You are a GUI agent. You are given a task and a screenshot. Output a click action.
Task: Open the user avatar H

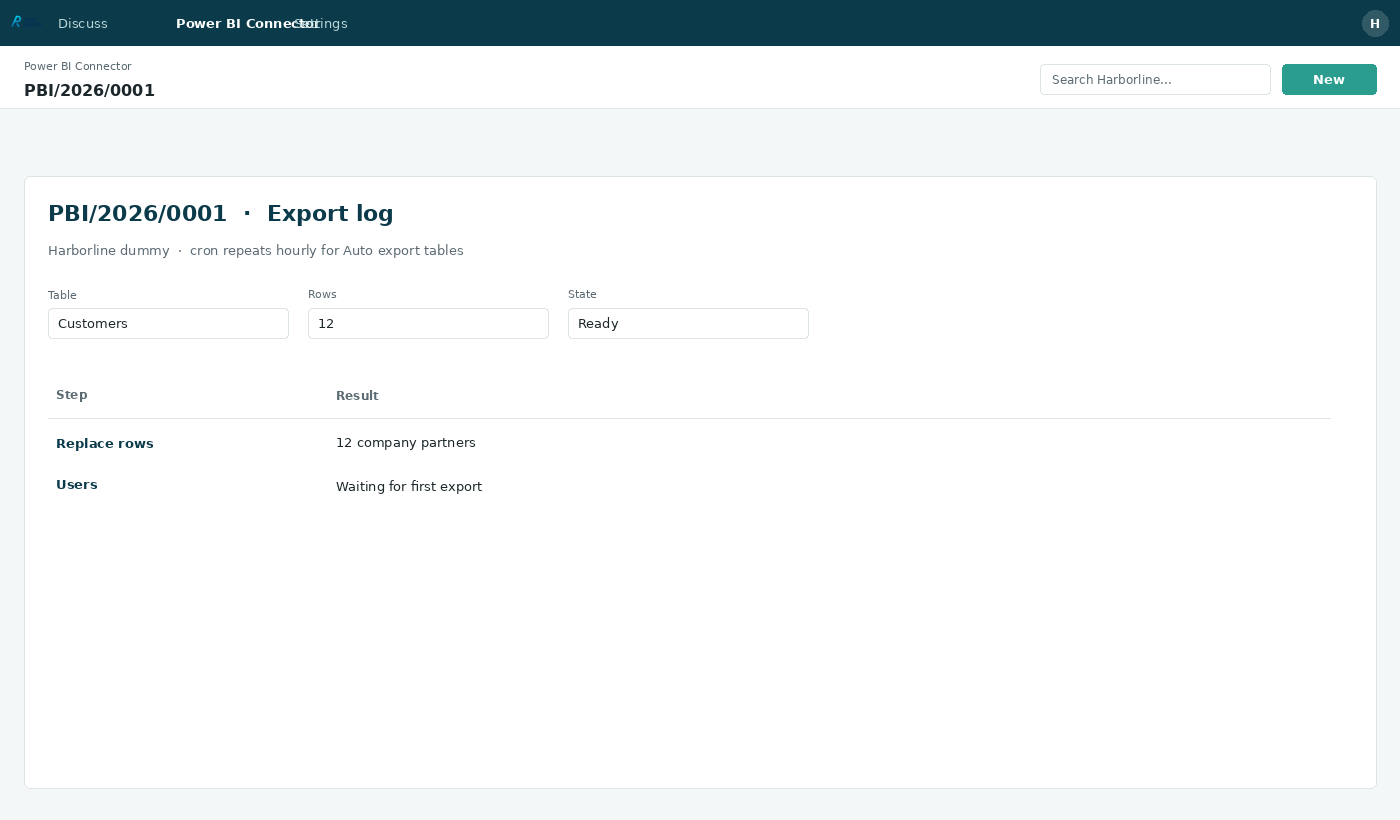1375,23
